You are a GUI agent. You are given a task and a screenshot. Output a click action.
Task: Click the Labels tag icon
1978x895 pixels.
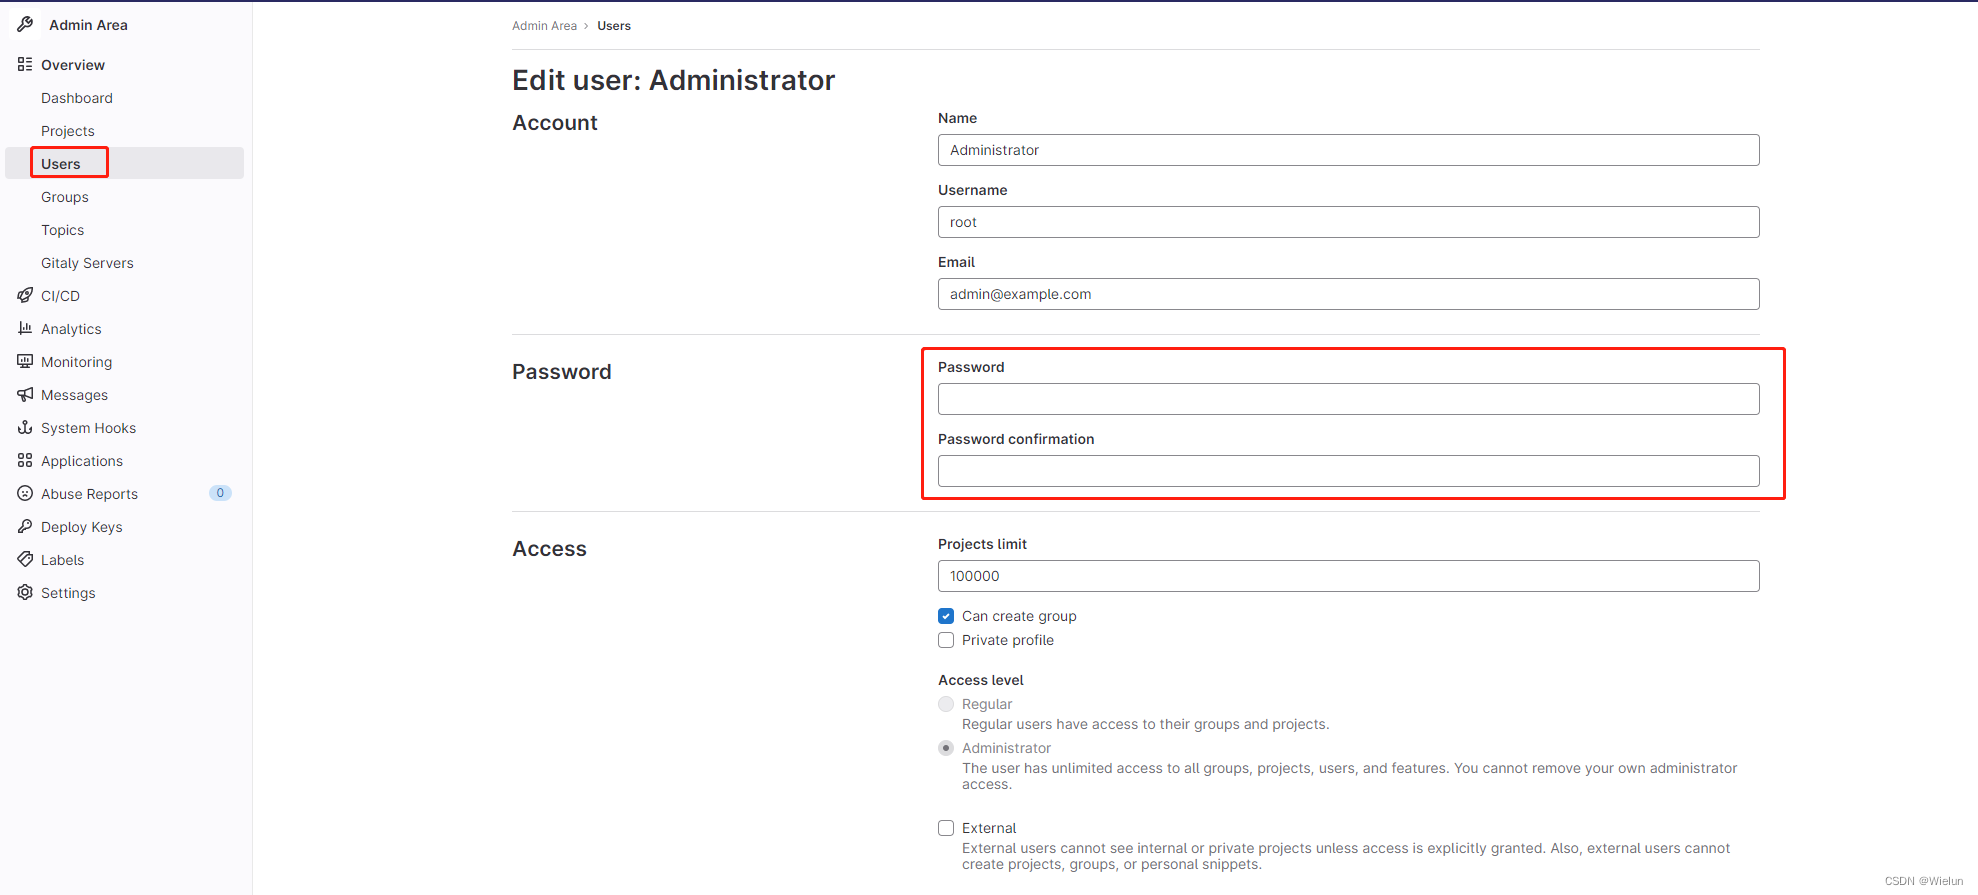[x=25, y=559]
